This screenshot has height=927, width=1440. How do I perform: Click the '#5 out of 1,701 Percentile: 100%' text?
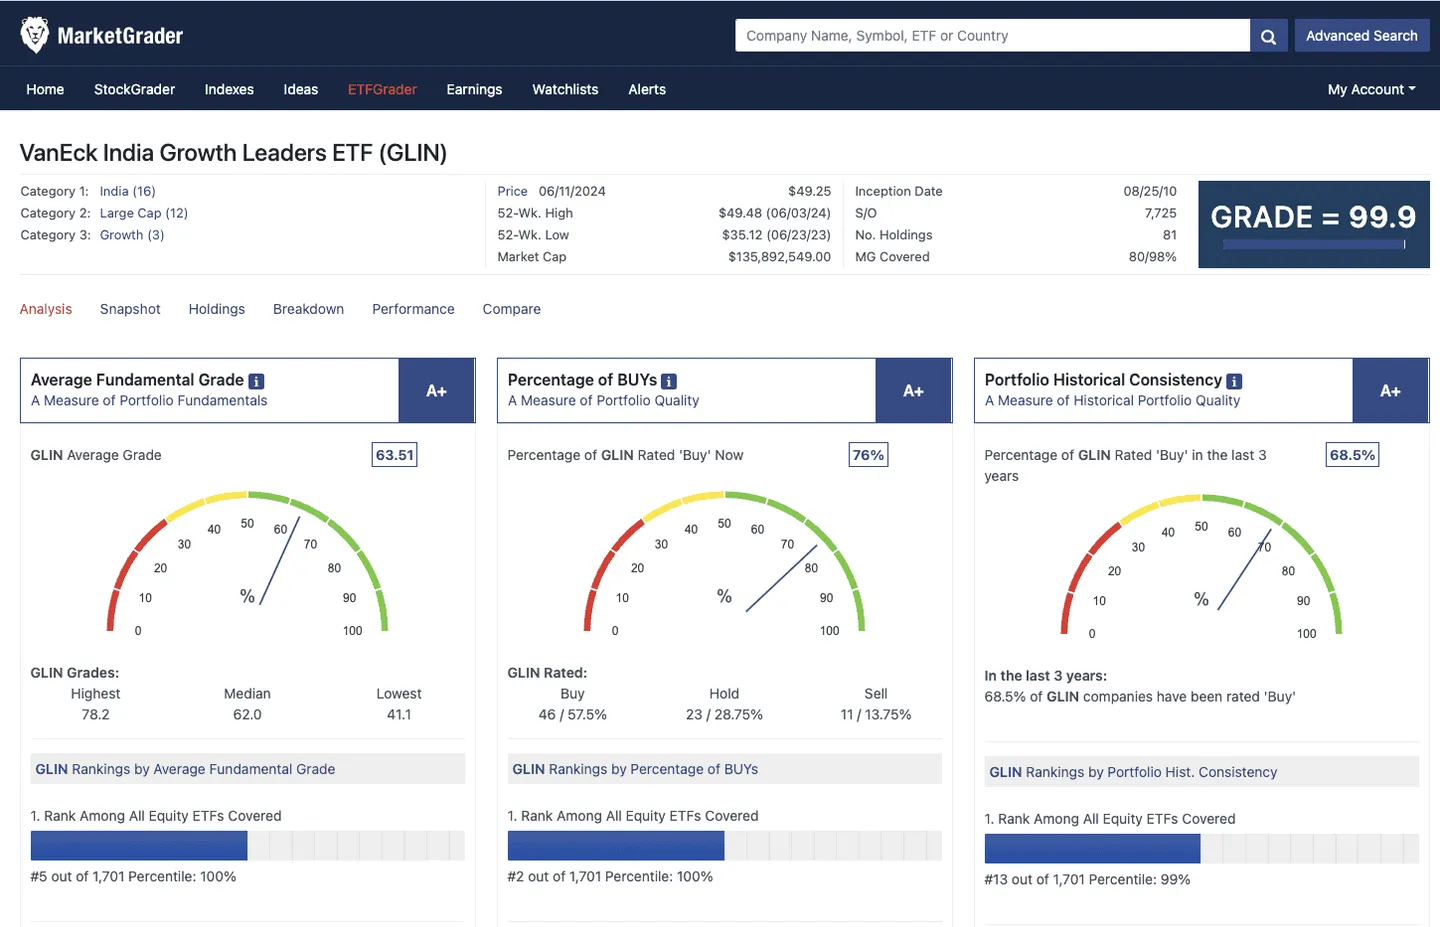click(x=133, y=876)
